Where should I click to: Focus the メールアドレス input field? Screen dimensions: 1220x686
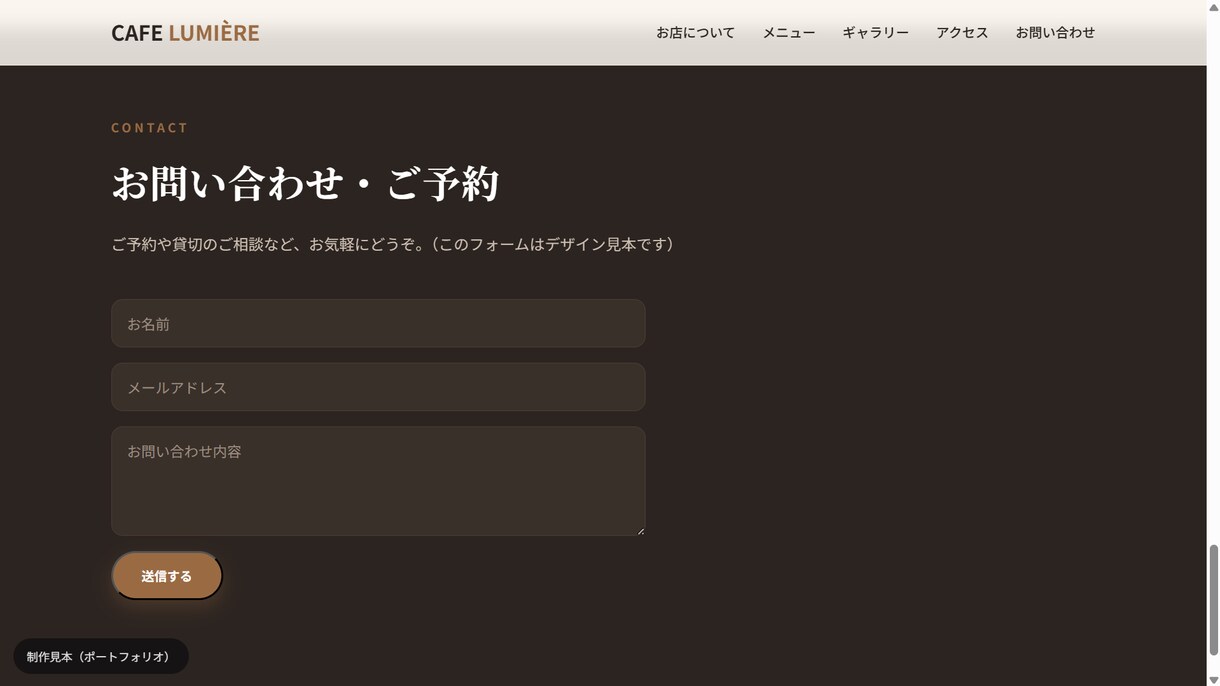pyautogui.click(x=378, y=387)
